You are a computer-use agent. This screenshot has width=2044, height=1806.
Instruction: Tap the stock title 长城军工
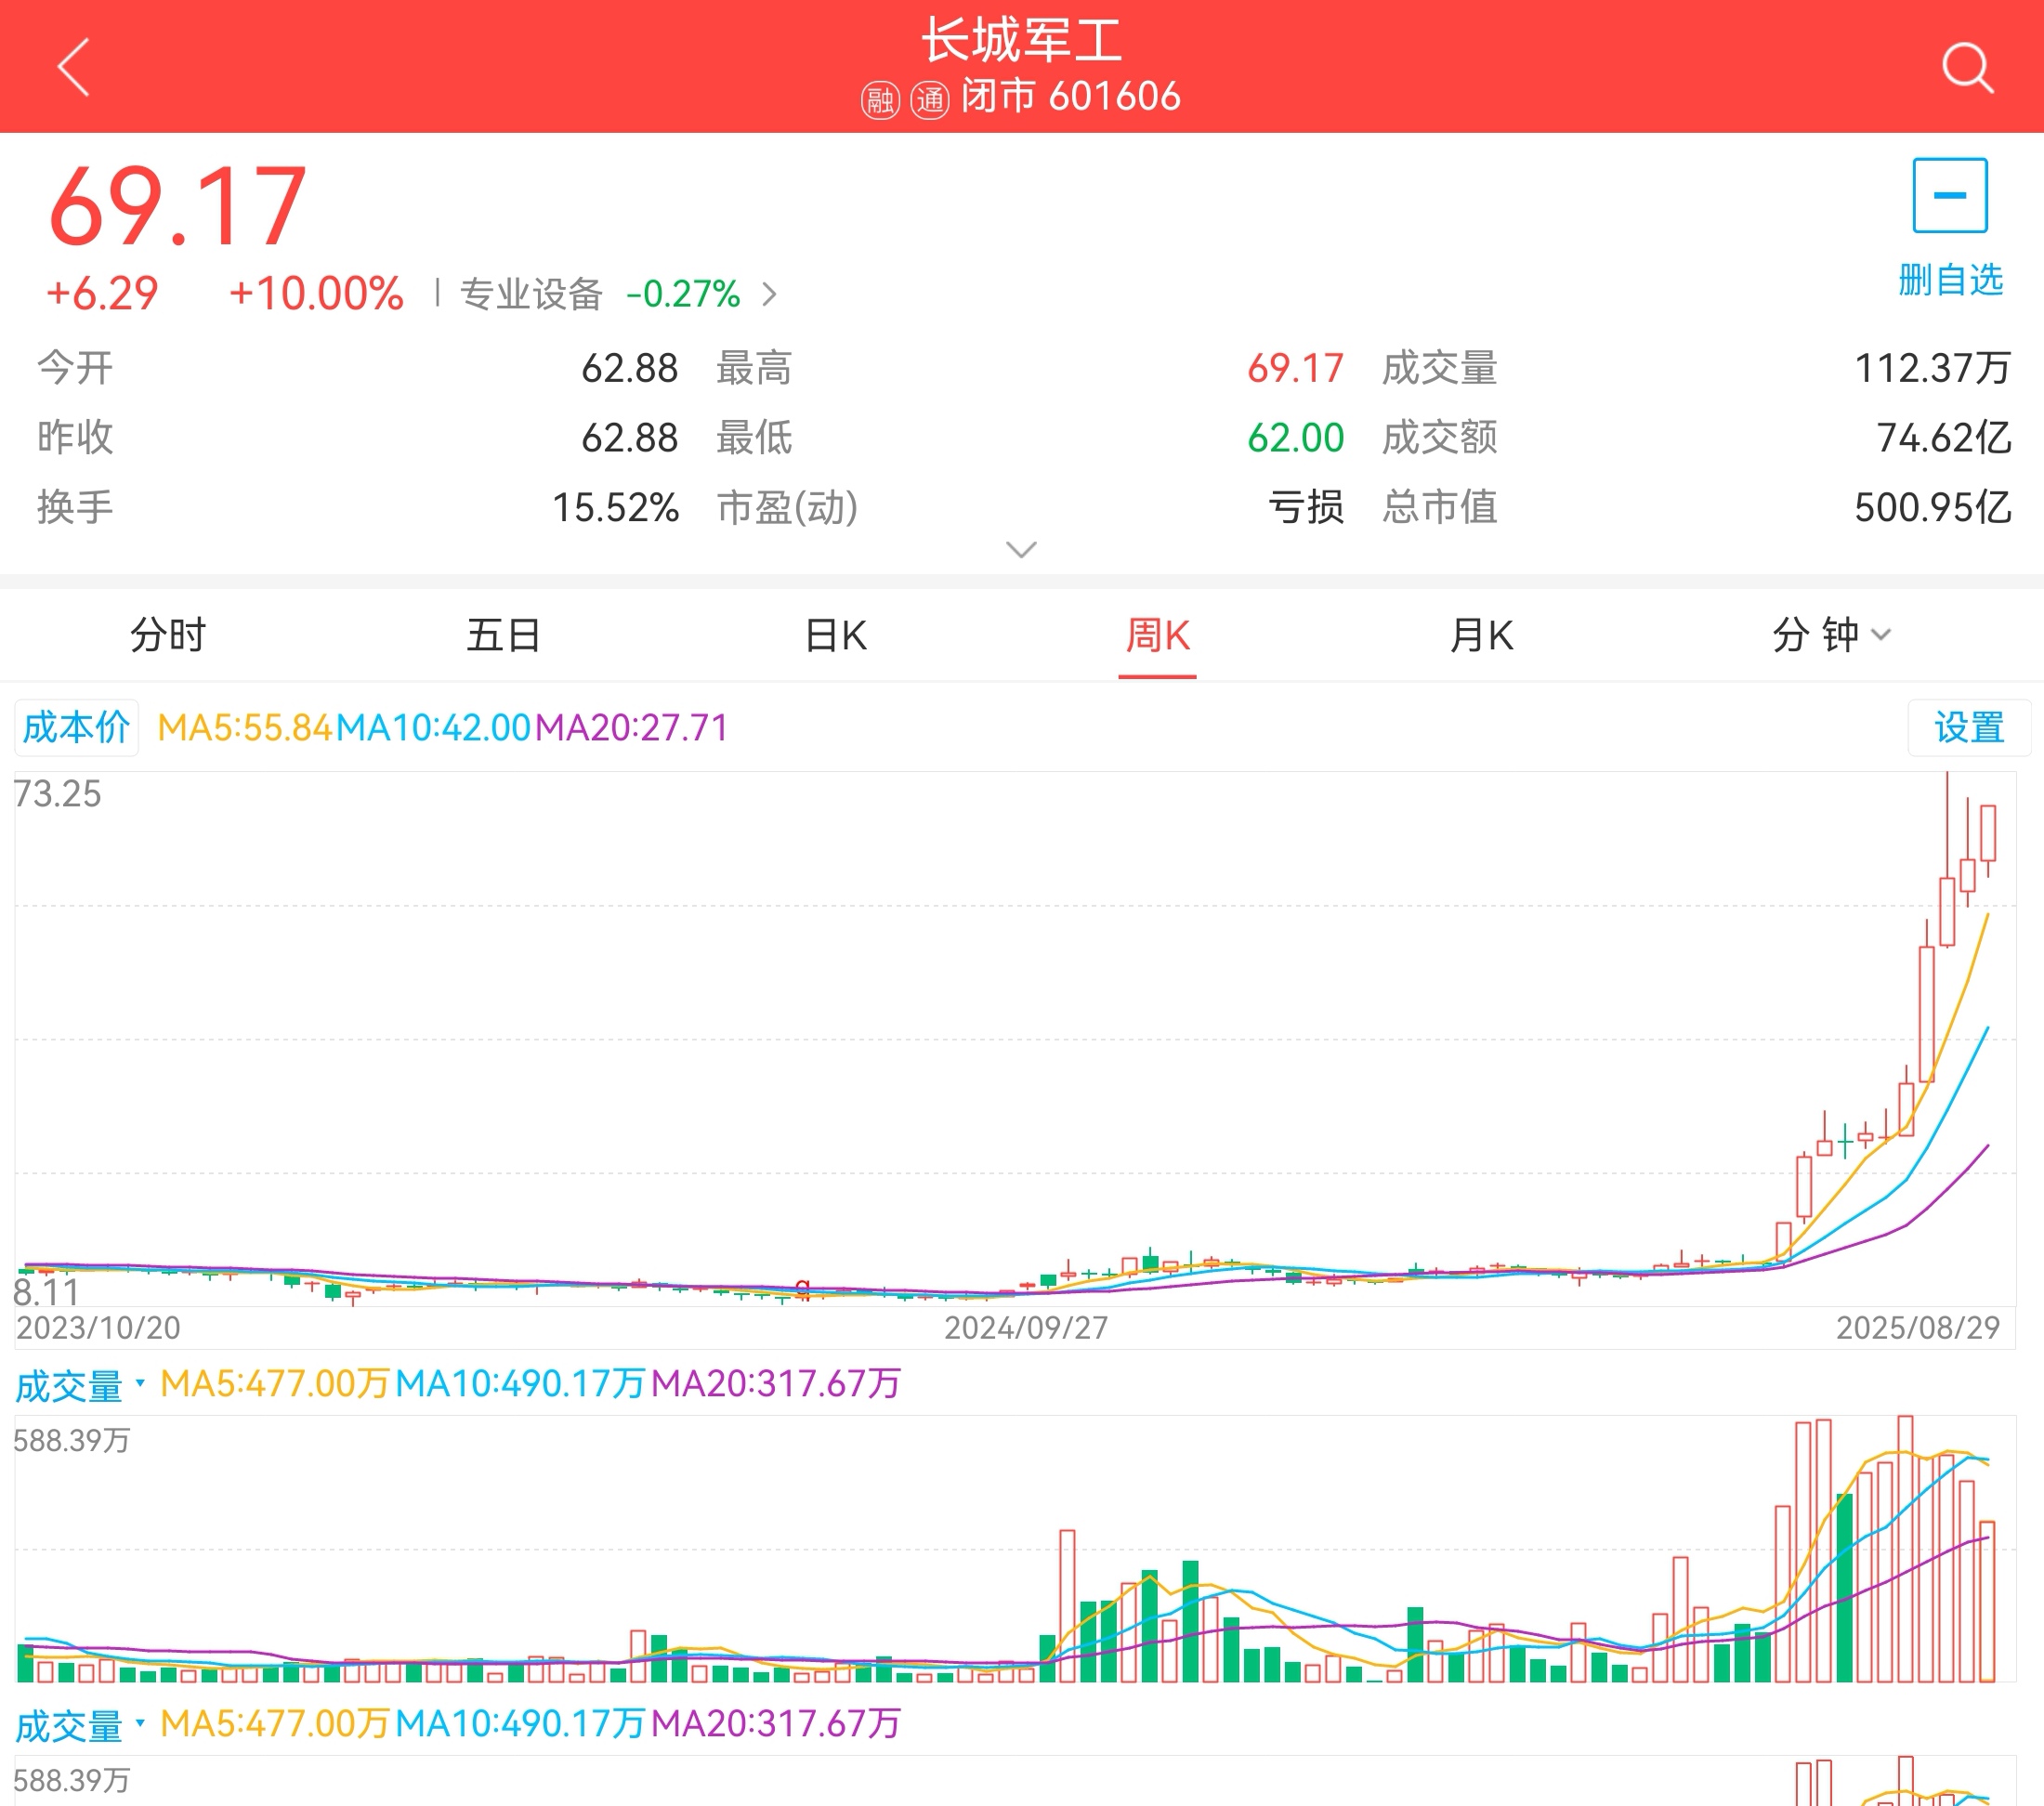(1021, 41)
